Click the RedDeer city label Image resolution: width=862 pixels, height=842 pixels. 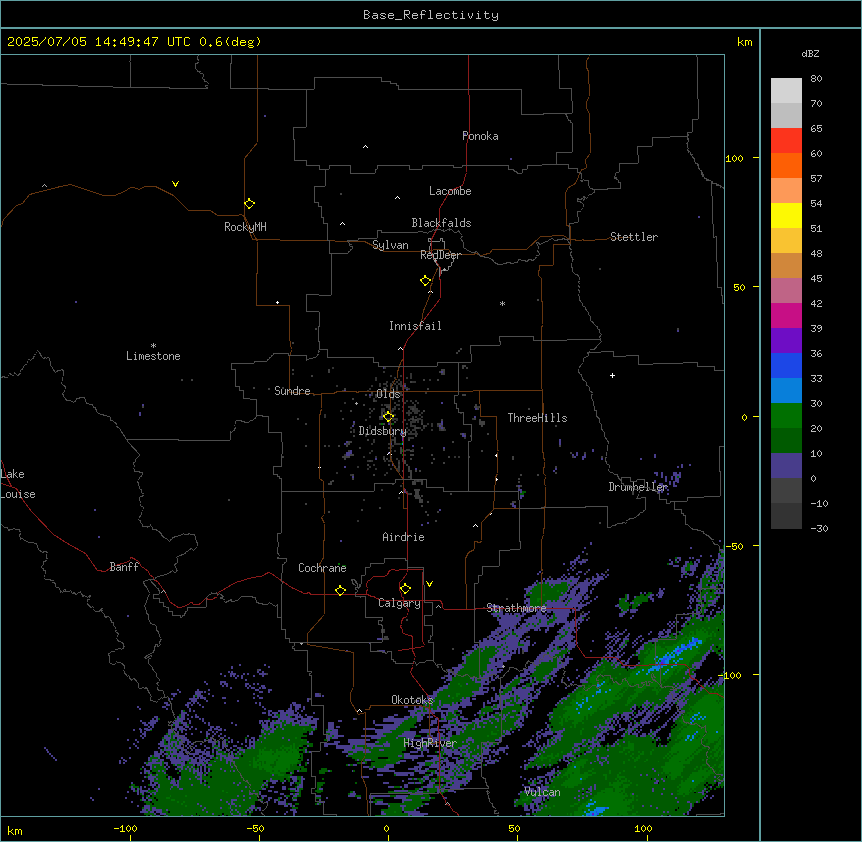tap(440, 255)
